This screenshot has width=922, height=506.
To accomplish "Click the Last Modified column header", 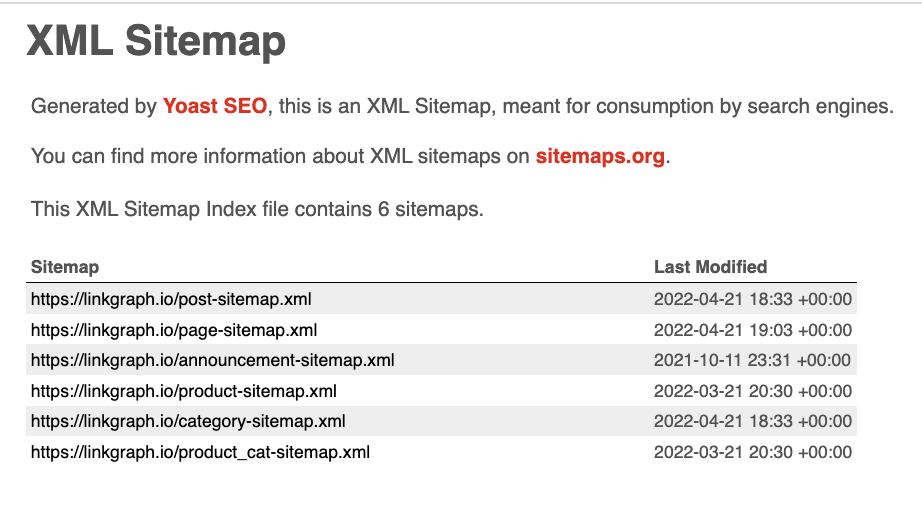I will tap(710, 267).
